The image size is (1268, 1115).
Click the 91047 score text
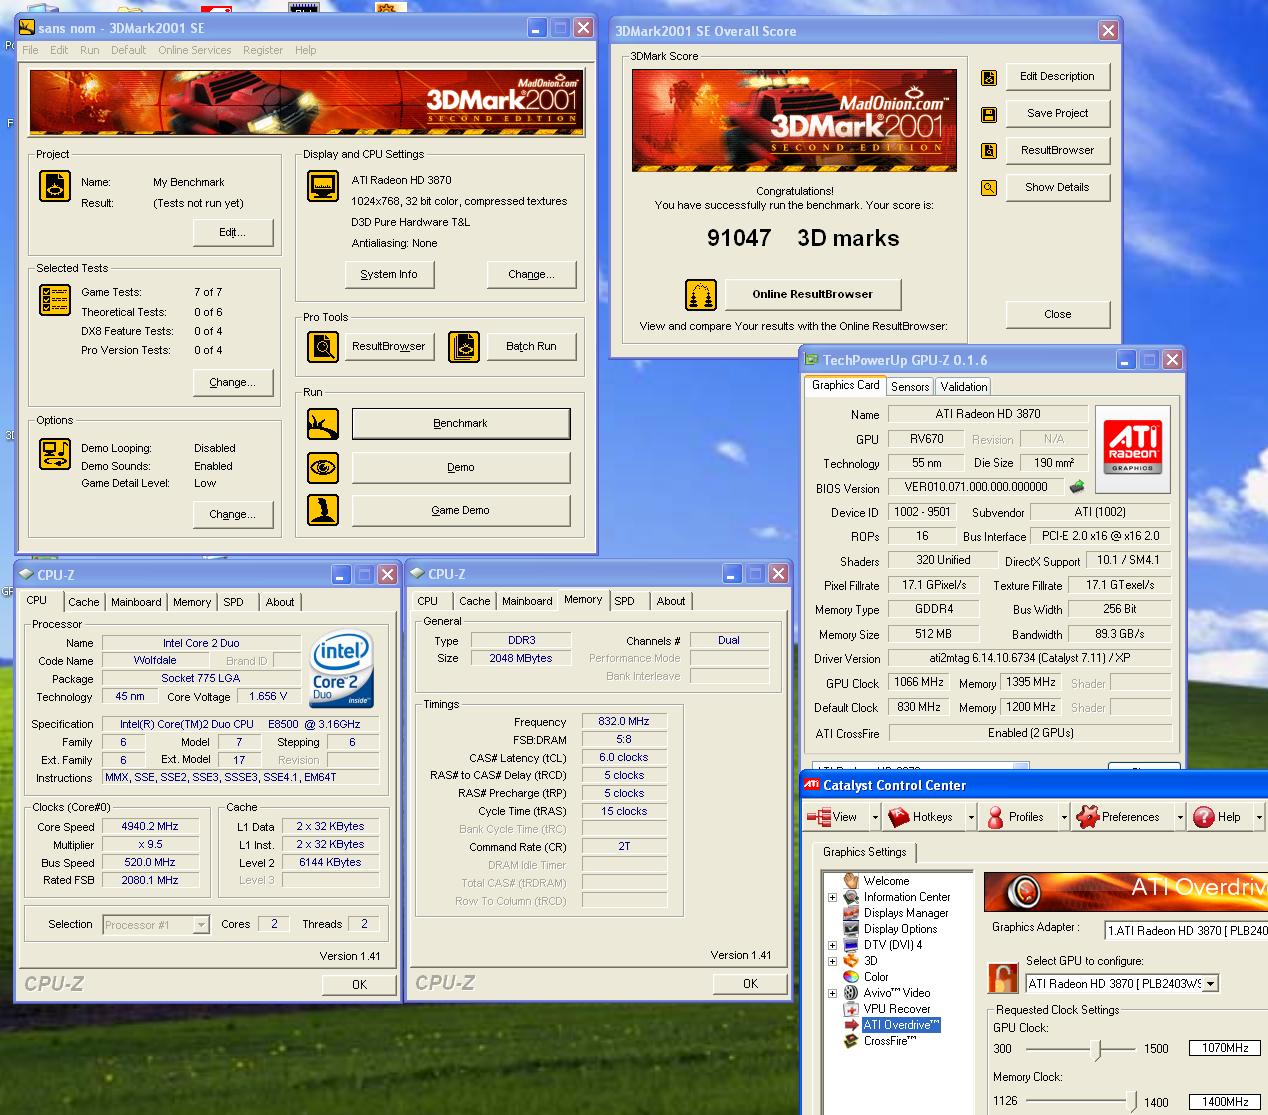point(739,238)
